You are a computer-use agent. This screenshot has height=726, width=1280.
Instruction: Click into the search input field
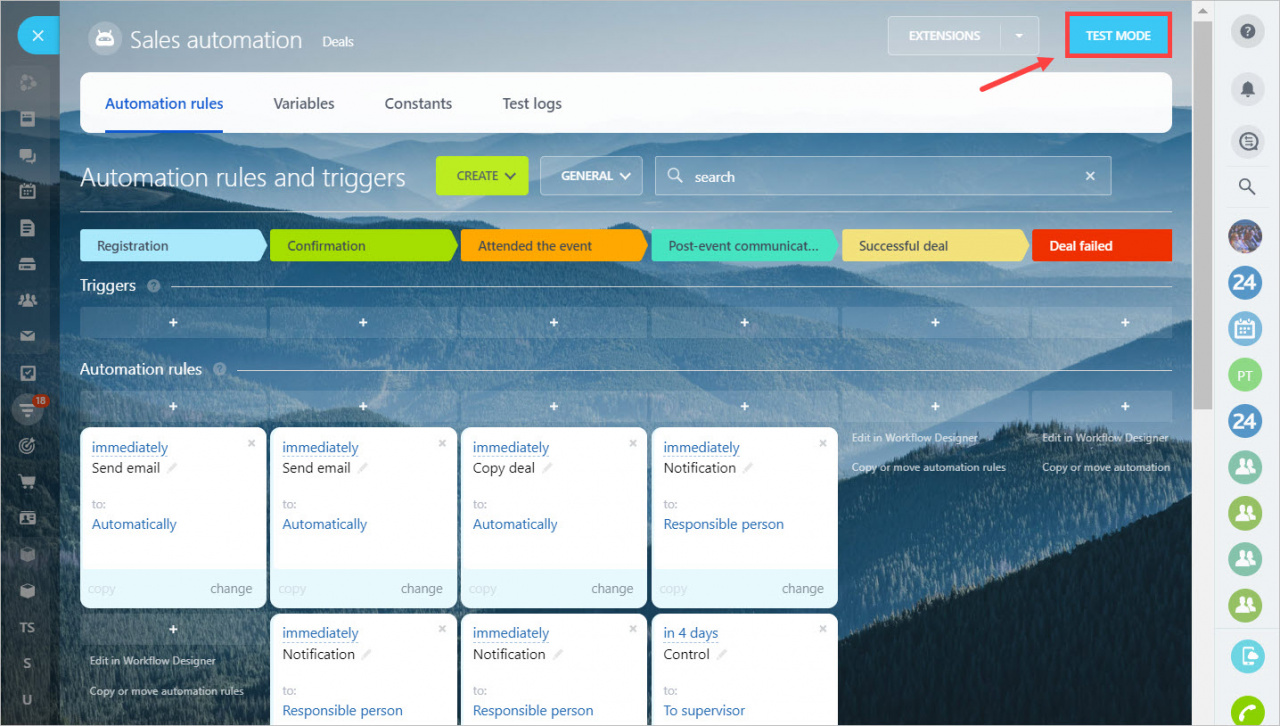coord(883,176)
